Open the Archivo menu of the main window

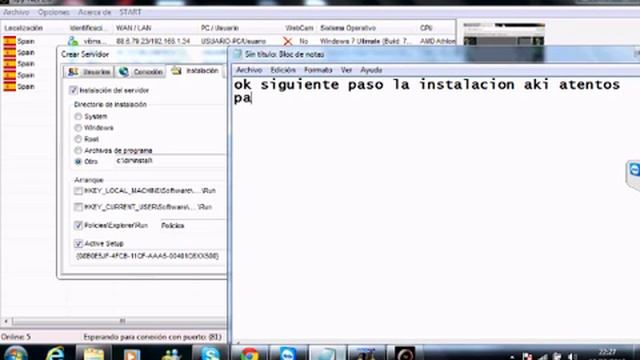tap(16, 12)
